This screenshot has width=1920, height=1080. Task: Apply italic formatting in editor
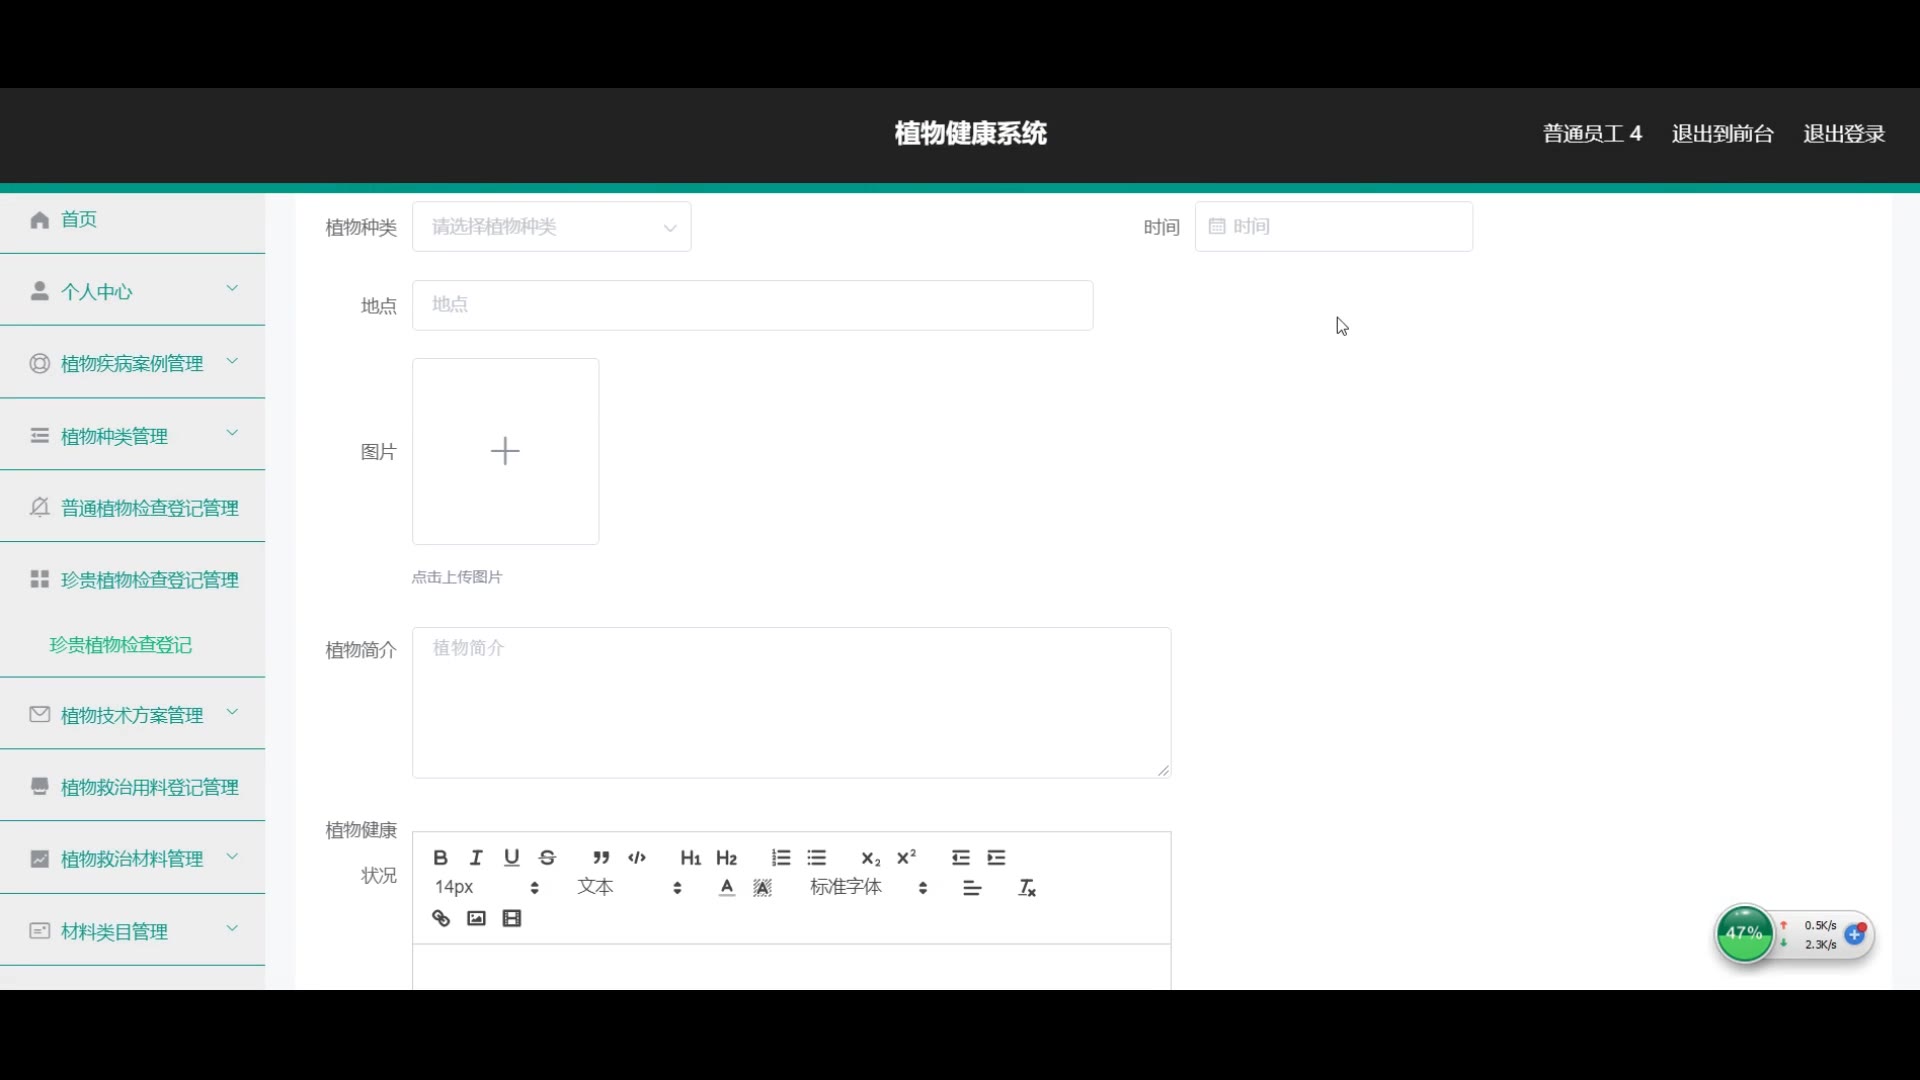click(476, 858)
